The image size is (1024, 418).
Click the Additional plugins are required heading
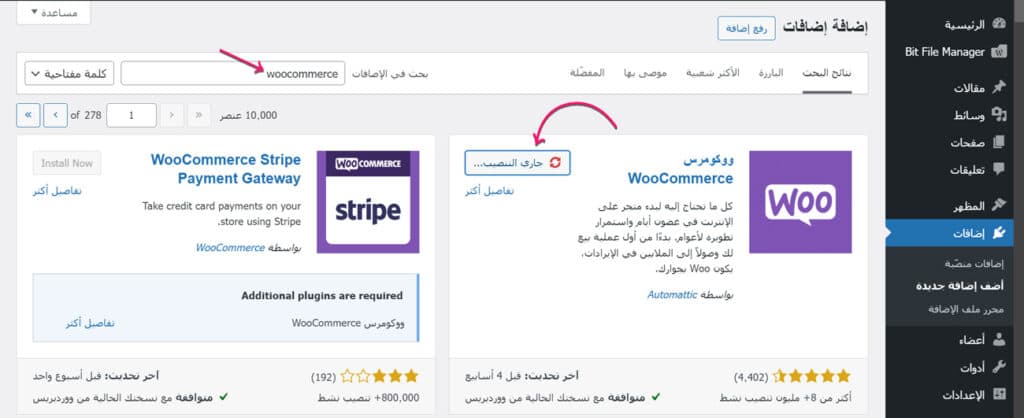point(322,296)
